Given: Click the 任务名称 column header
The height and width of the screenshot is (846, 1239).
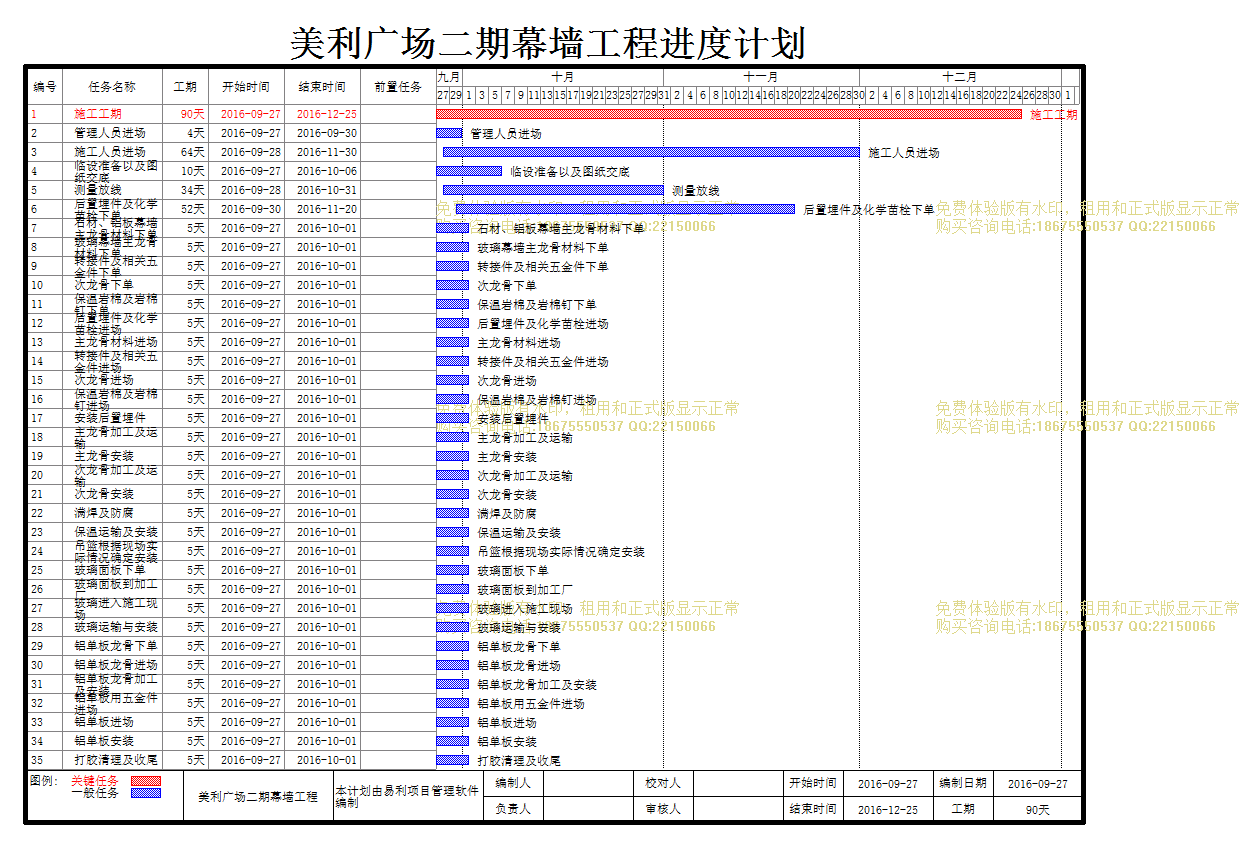Looking at the screenshot, I should coord(112,87).
